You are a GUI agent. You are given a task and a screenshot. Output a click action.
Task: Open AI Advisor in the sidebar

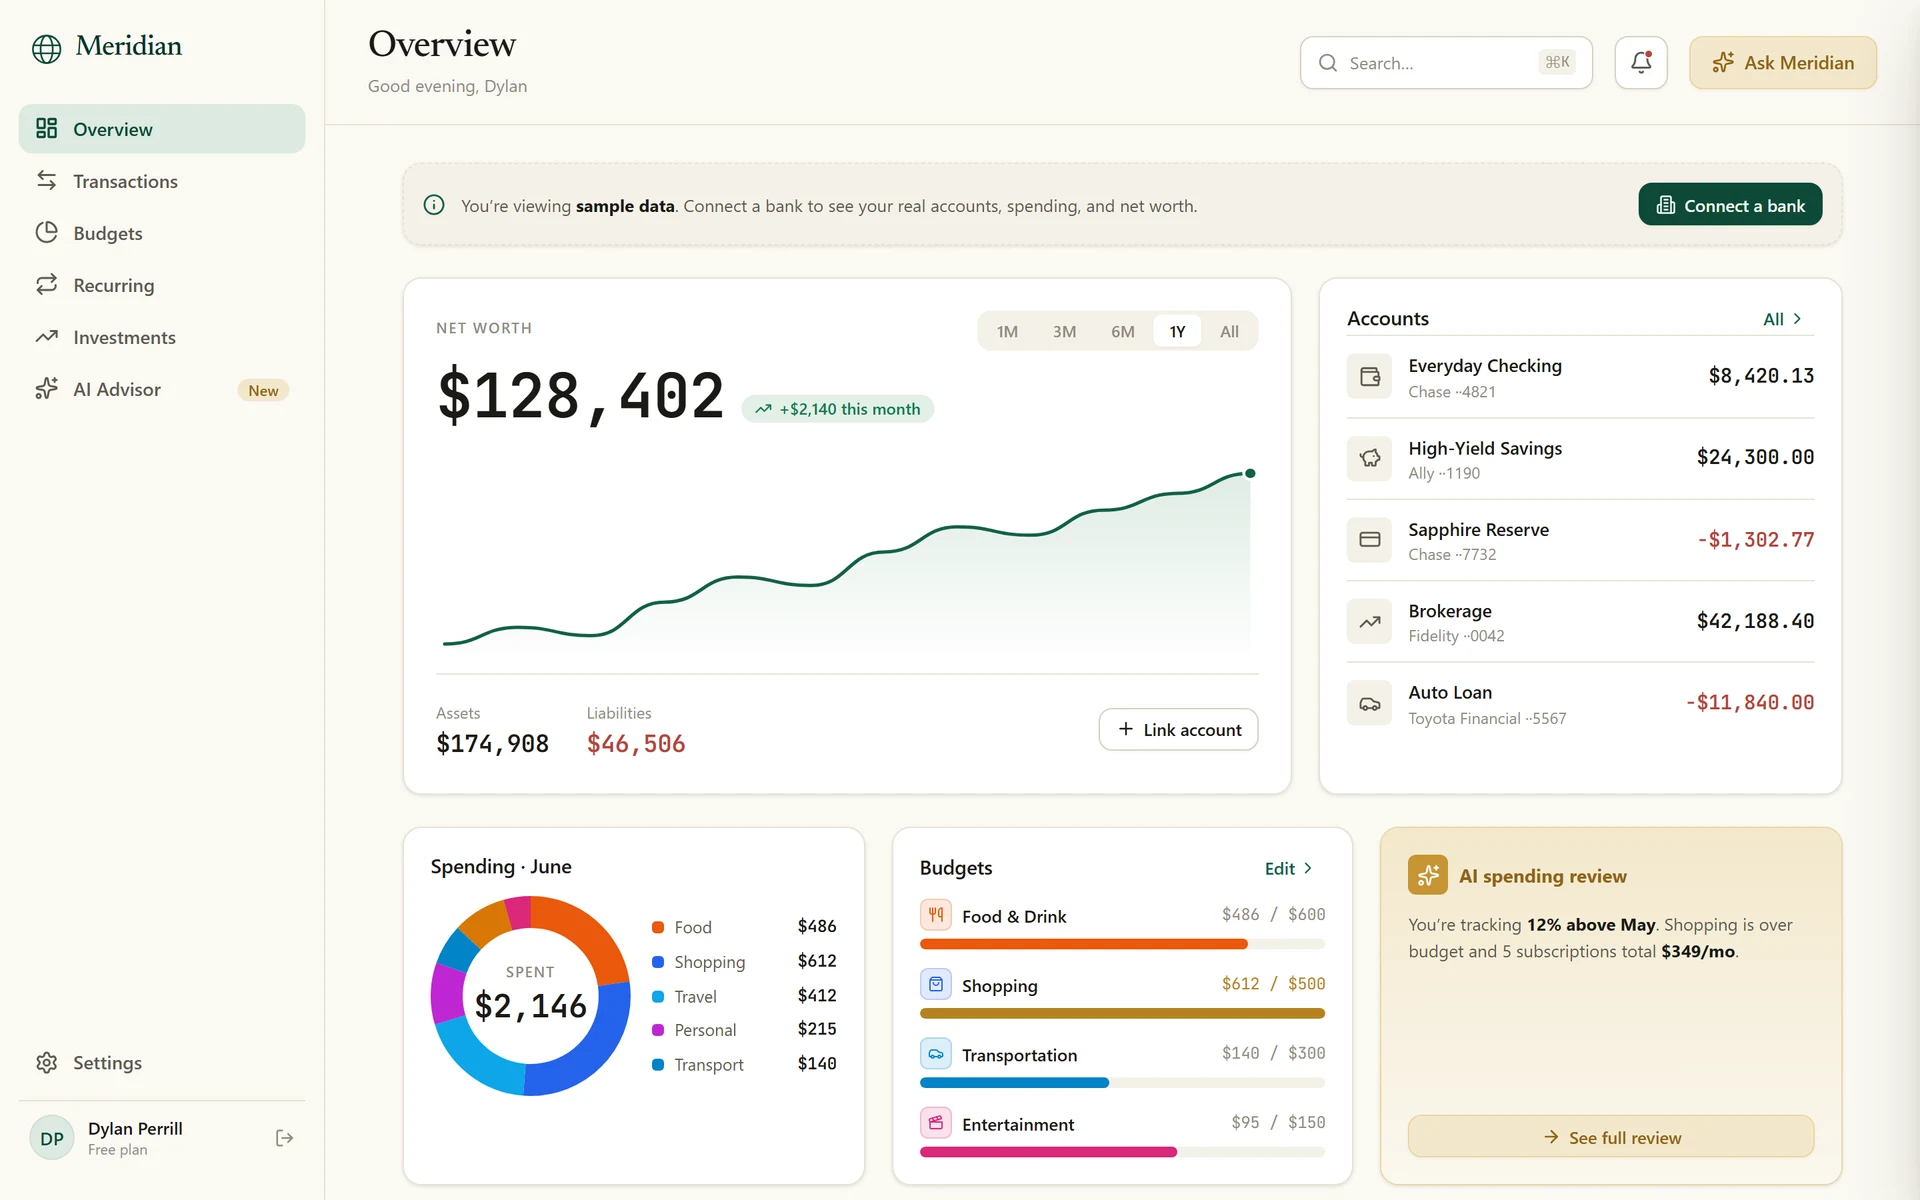click(162, 389)
